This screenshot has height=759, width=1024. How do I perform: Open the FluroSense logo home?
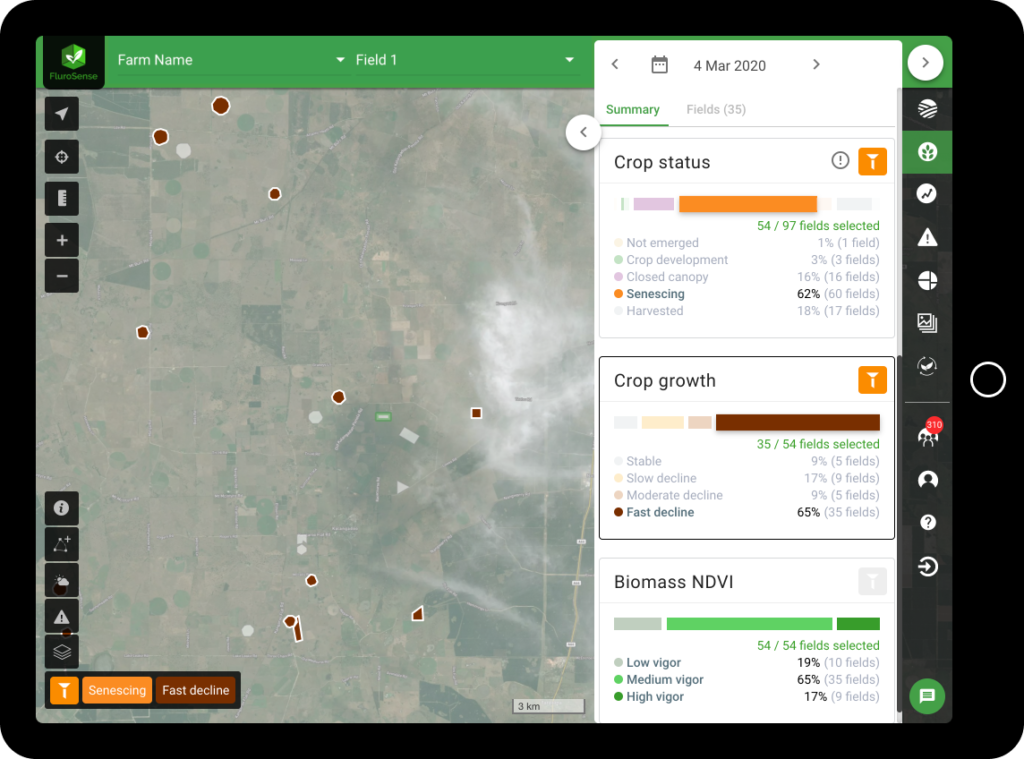click(x=73, y=62)
